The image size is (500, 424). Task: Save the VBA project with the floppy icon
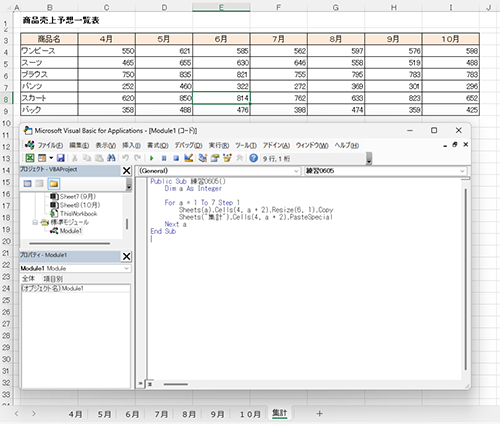pyautogui.click(x=61, y=158)
